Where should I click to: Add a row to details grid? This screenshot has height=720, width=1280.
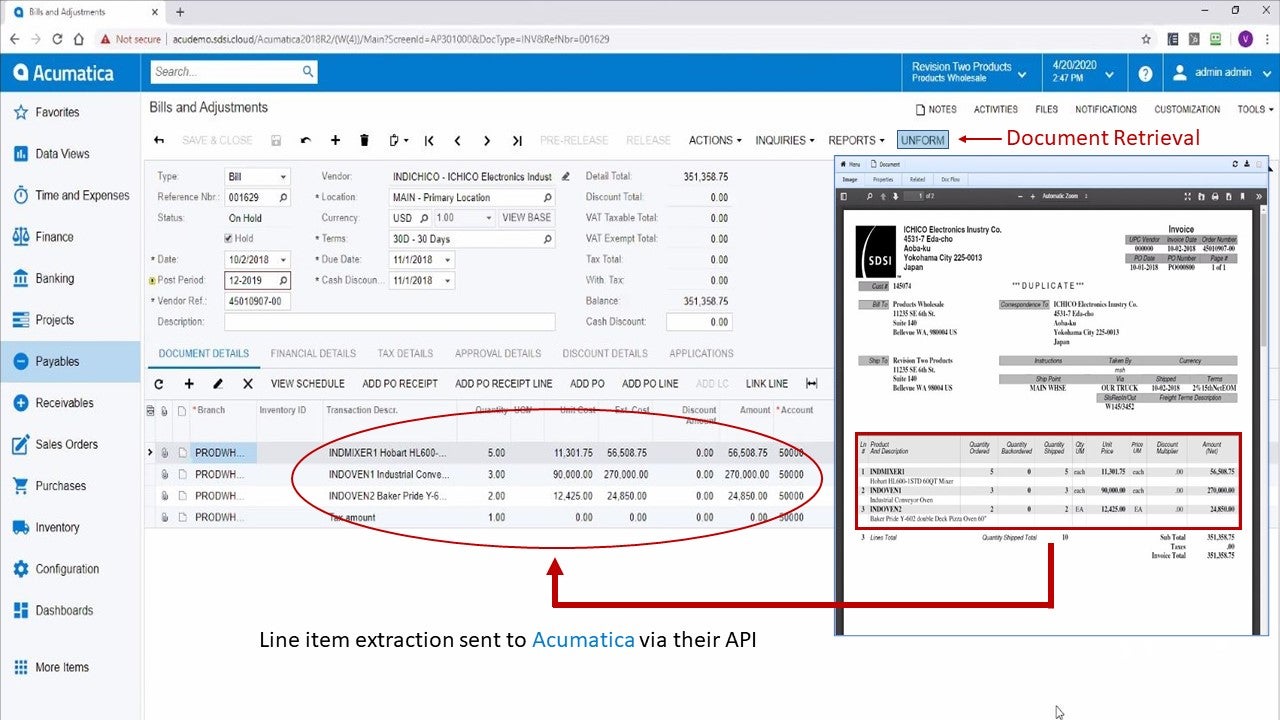[188, 384]
